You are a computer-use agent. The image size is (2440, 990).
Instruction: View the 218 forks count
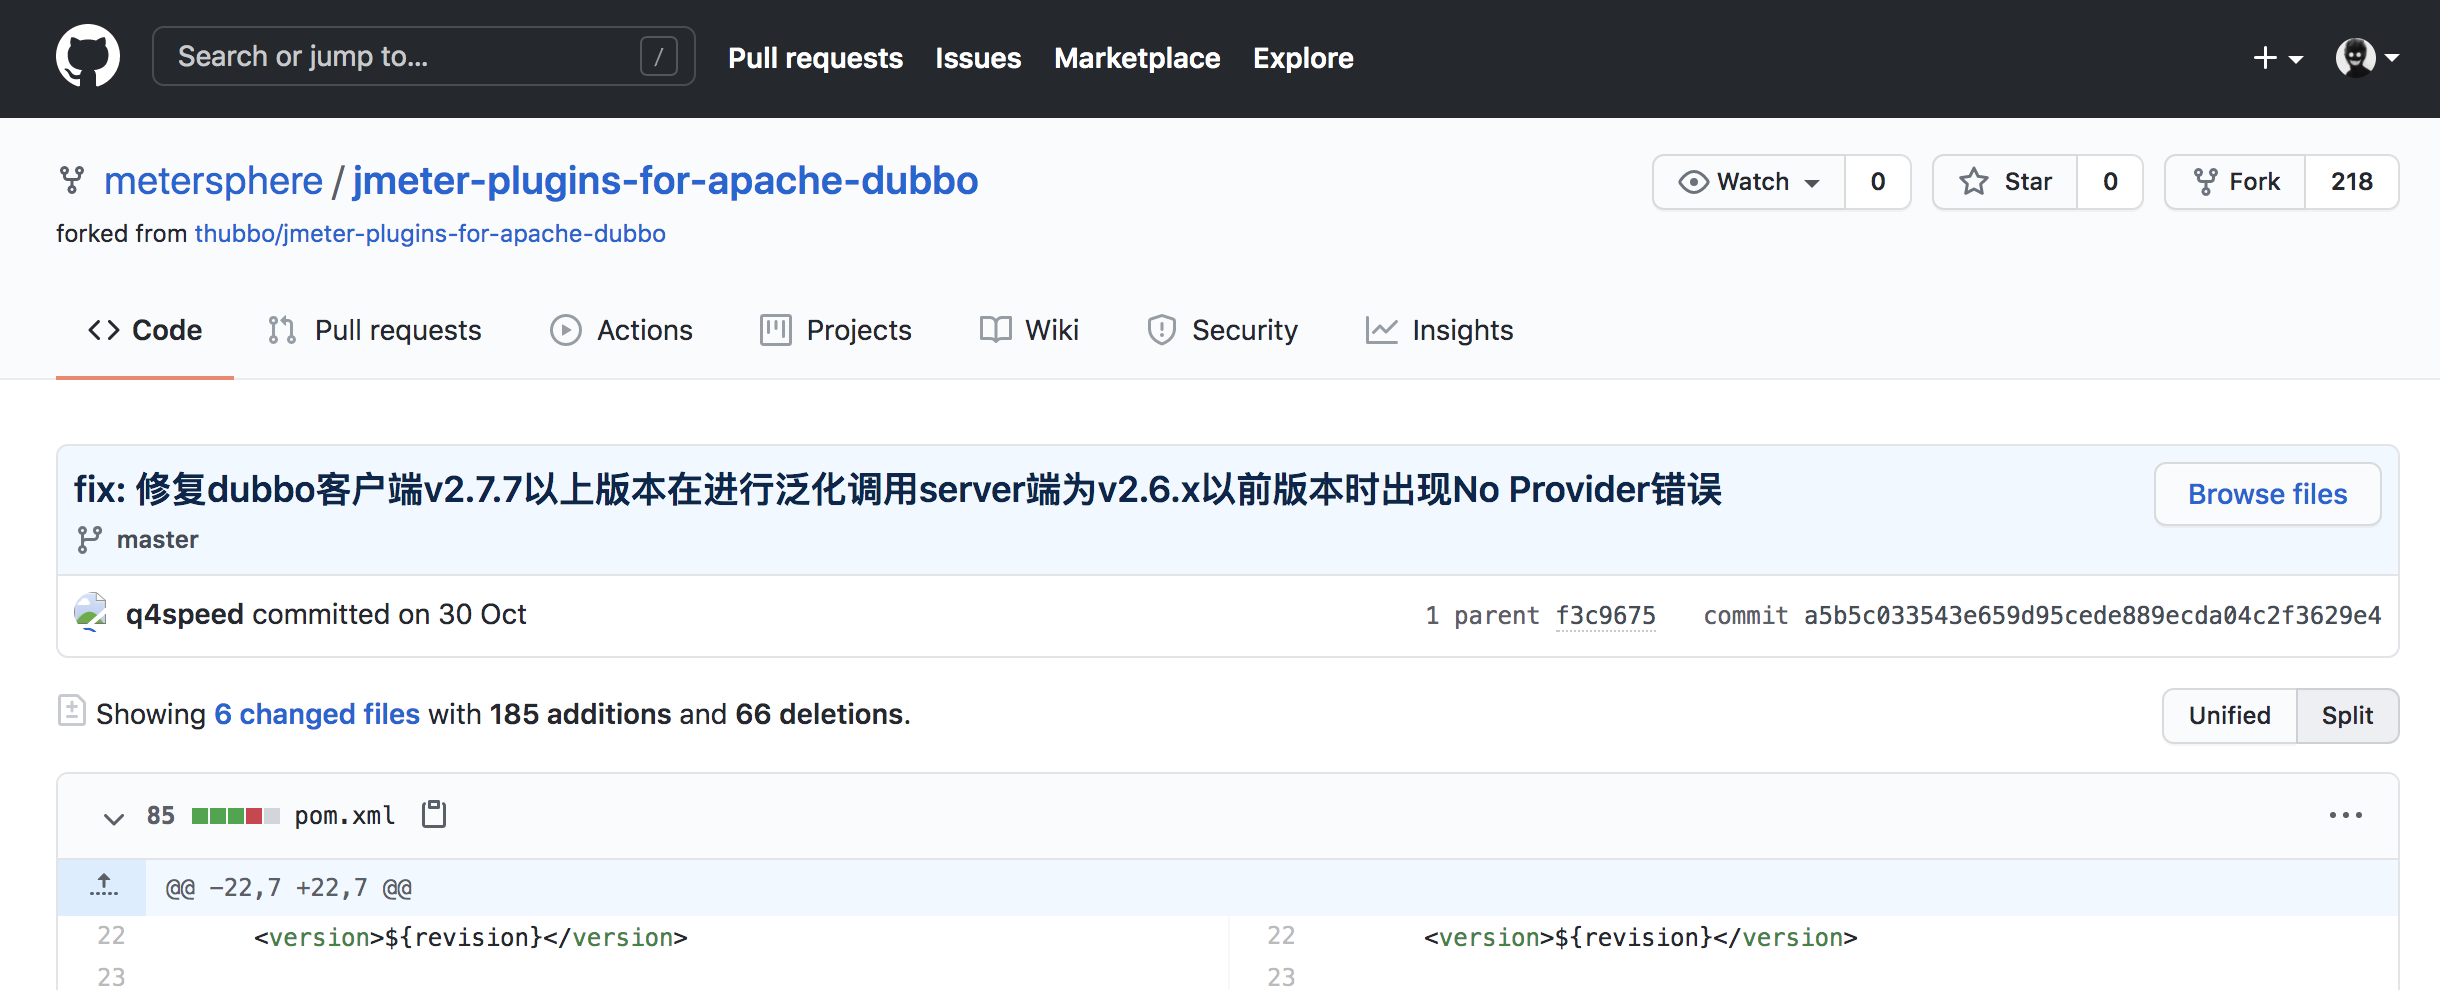click(x=2352, y=182)
